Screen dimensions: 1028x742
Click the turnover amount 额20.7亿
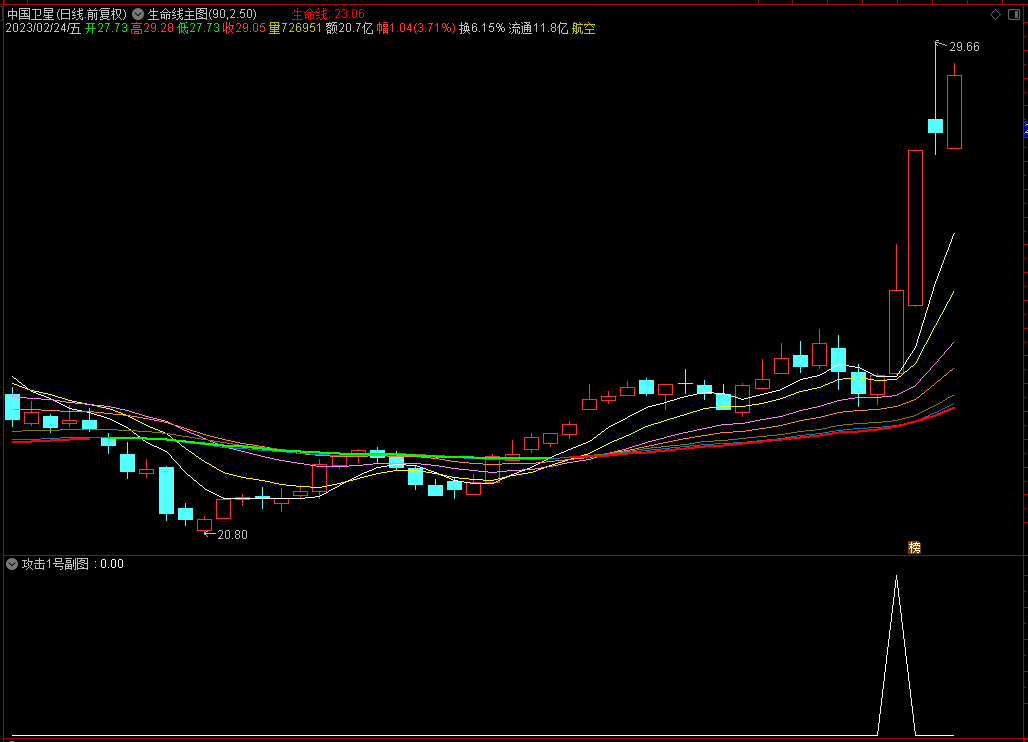point(349,28)
